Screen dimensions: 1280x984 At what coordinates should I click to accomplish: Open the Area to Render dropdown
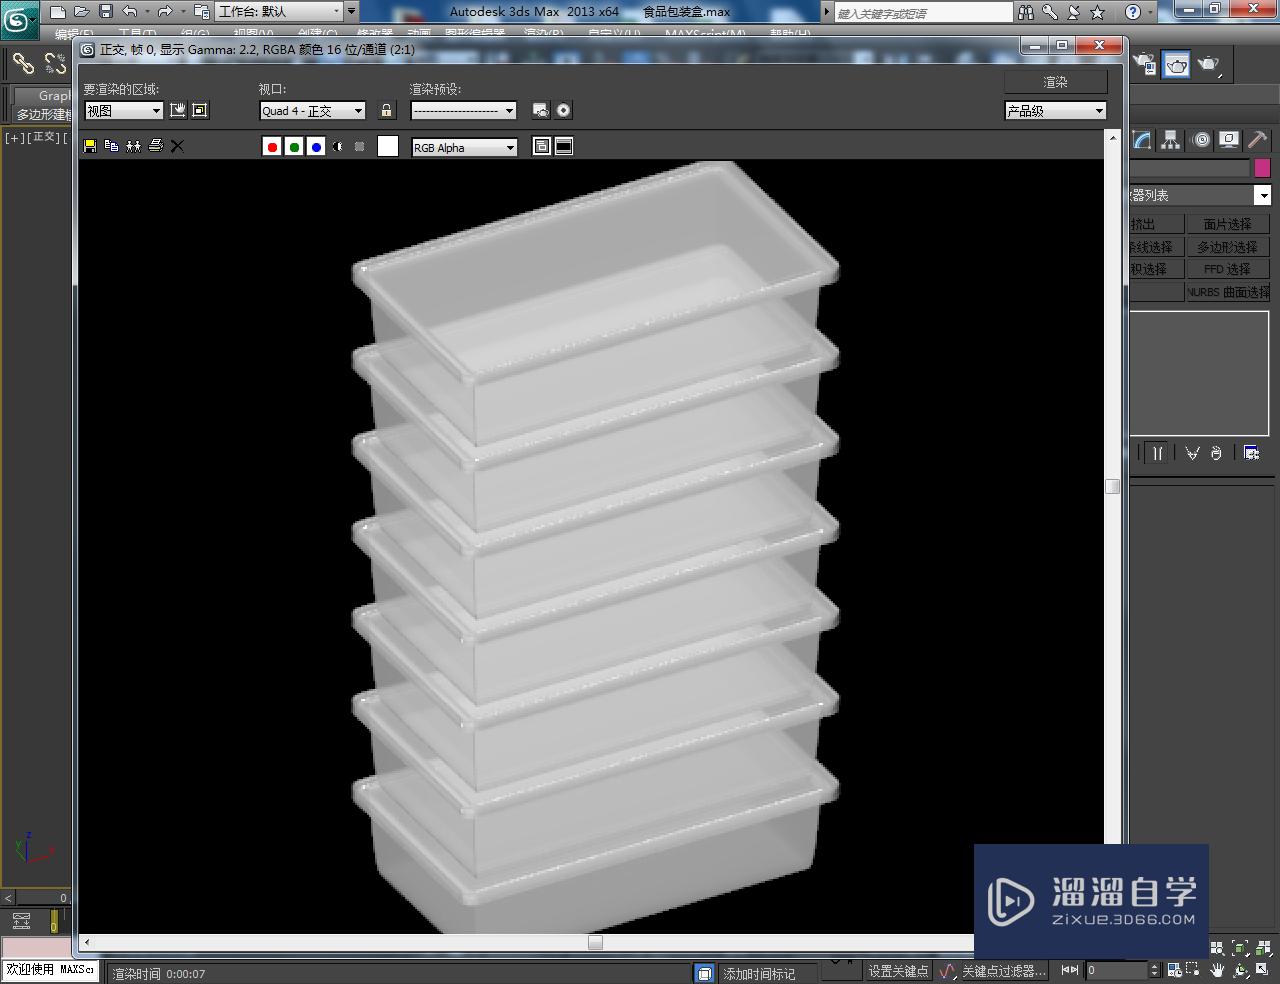click(x=124, y=111)
